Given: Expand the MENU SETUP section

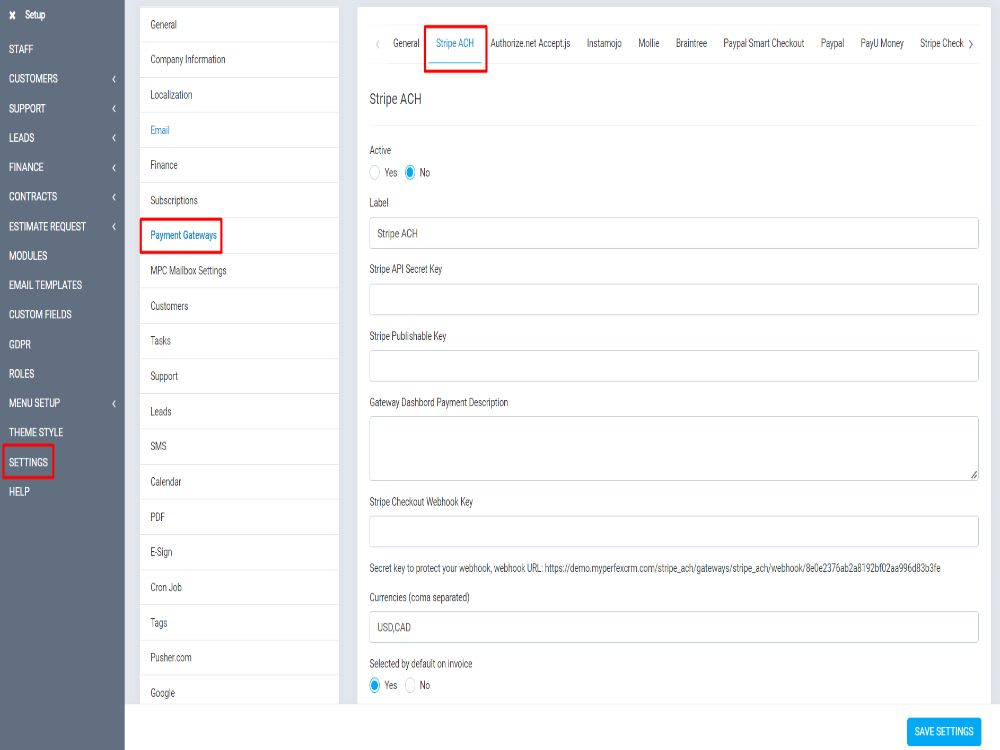Looking at the screenshot, I should point(33,402).
